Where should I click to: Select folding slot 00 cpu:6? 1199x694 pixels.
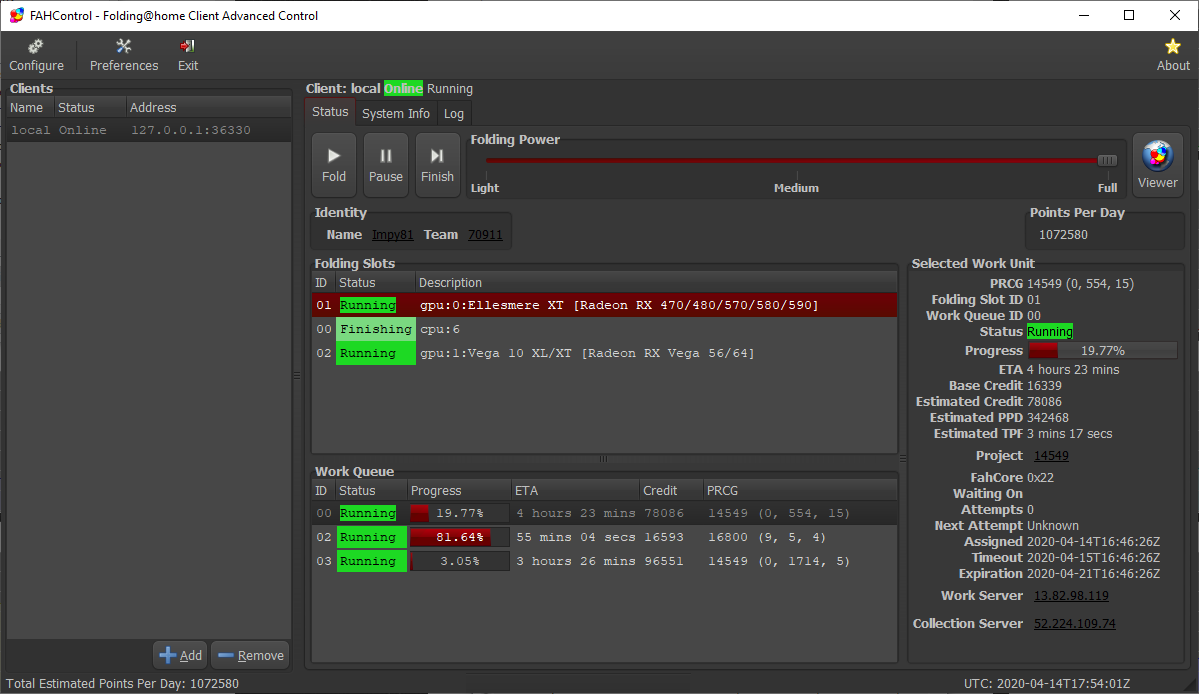(x=604, y=329)
